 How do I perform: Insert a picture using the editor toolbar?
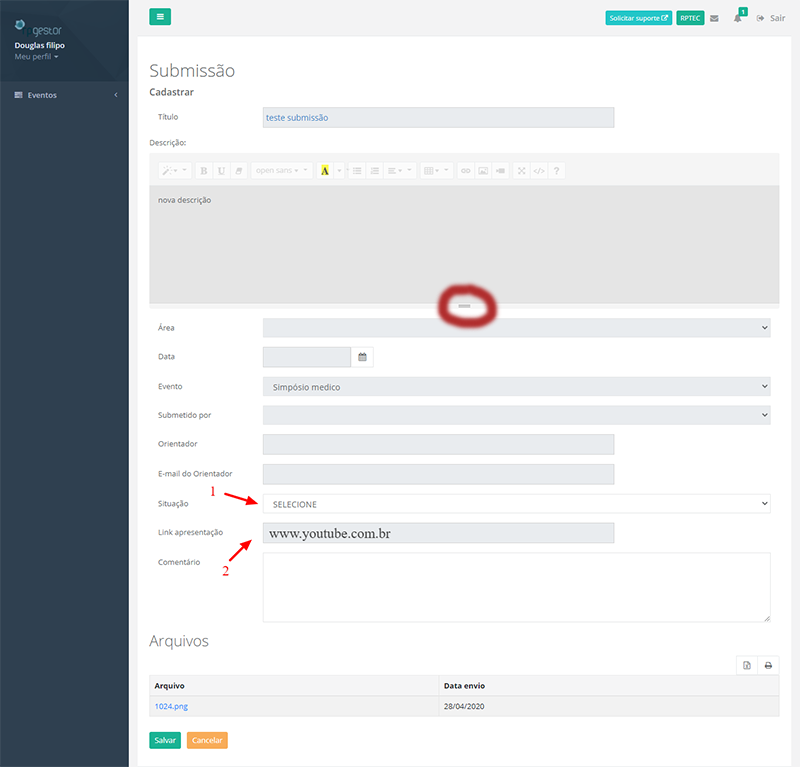483,171
